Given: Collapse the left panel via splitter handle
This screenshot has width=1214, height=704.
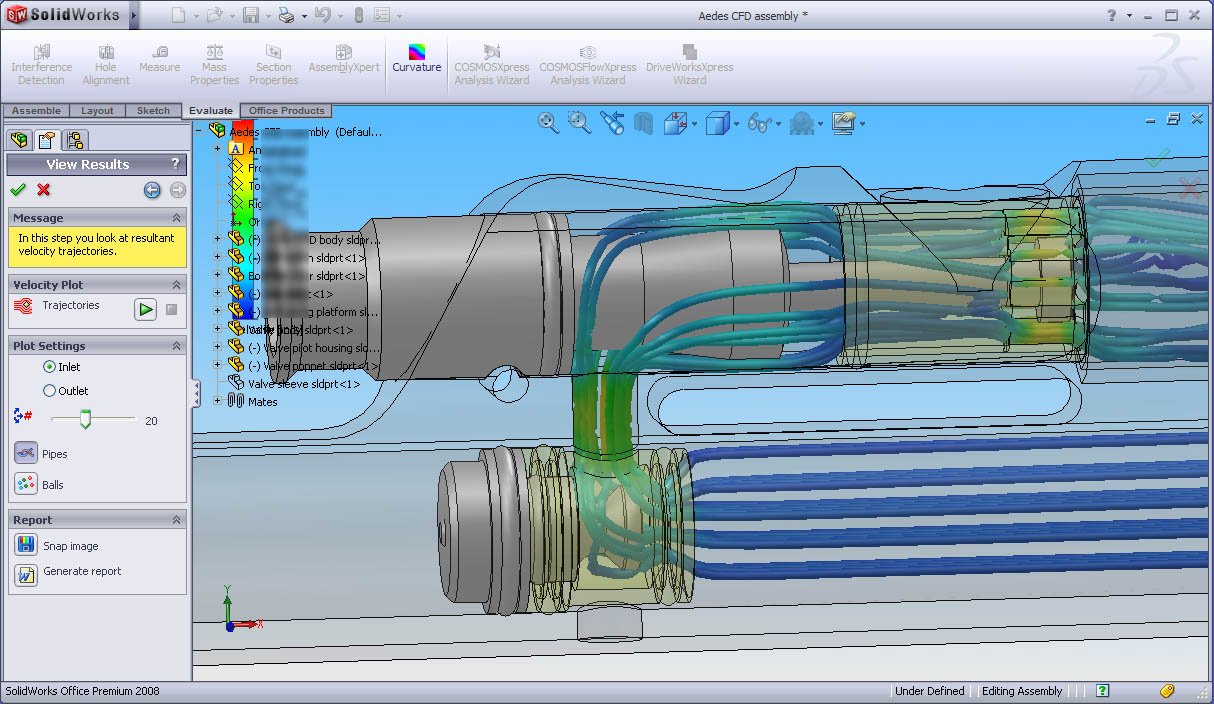Looking at the screenshot, I should tap(196, 392).
